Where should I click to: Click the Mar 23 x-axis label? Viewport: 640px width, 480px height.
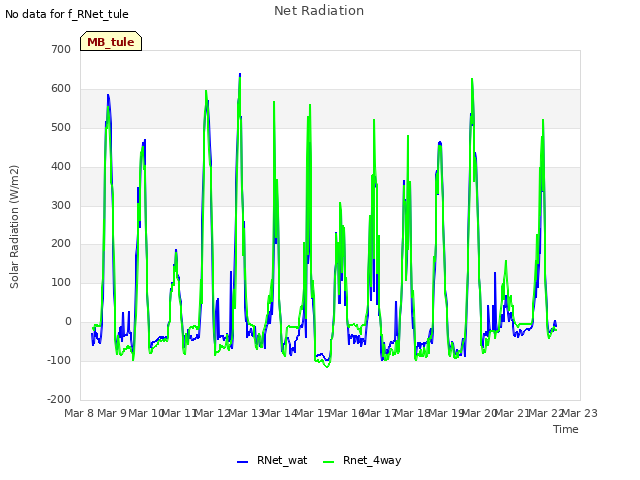pos(580,413)
